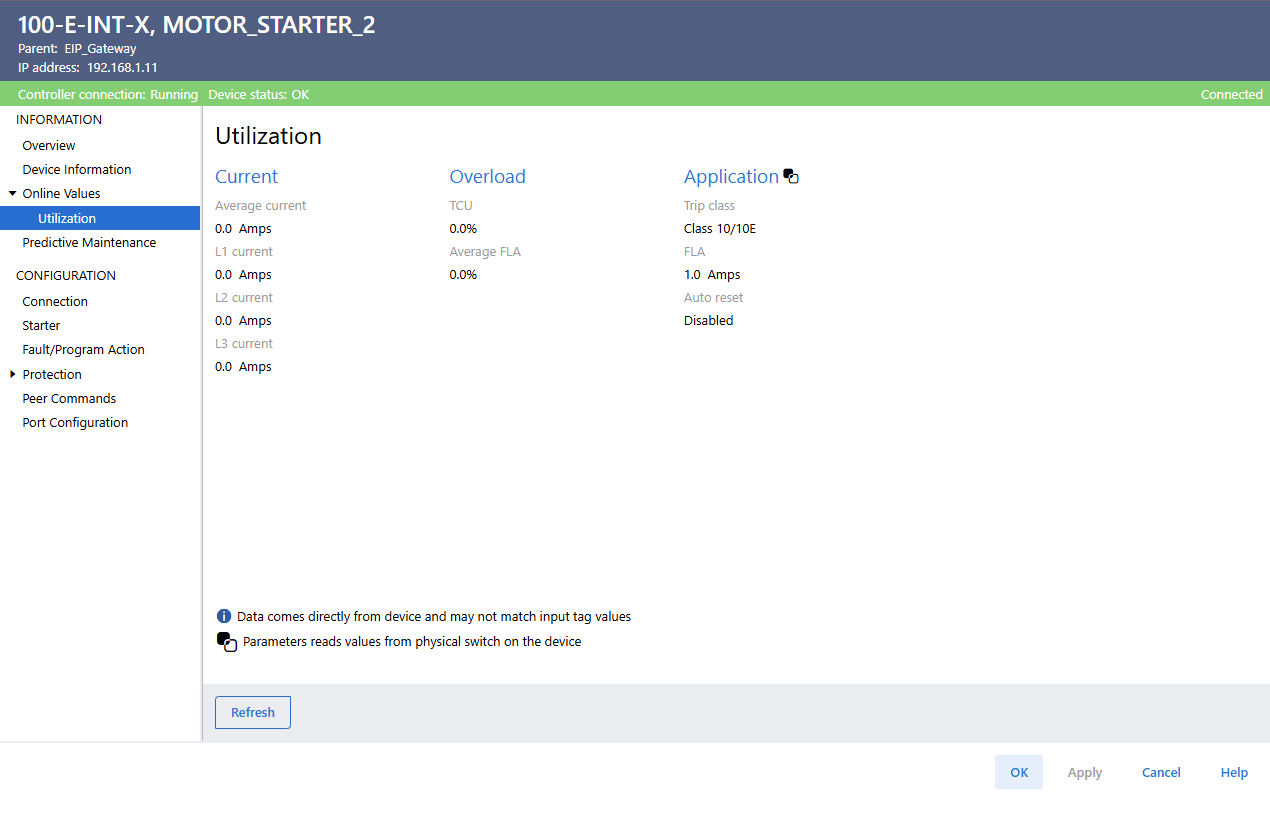This screenshot has width=1270, height=815.
Task: Open the Starter configuration page
Action: pyautogui.click(x=41, y=325)
